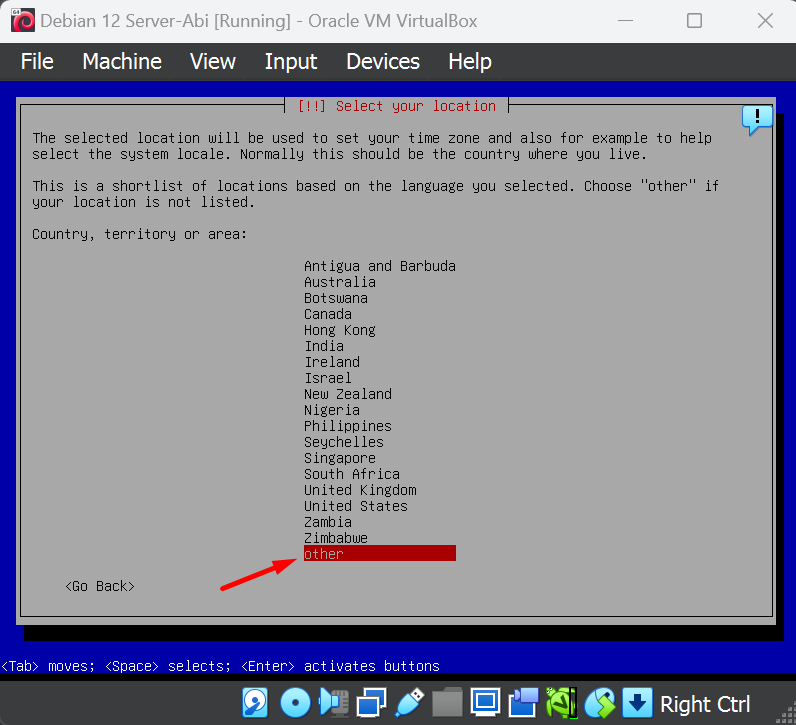Open the View menu
796x725 pixels.
(x=213, y=61)
